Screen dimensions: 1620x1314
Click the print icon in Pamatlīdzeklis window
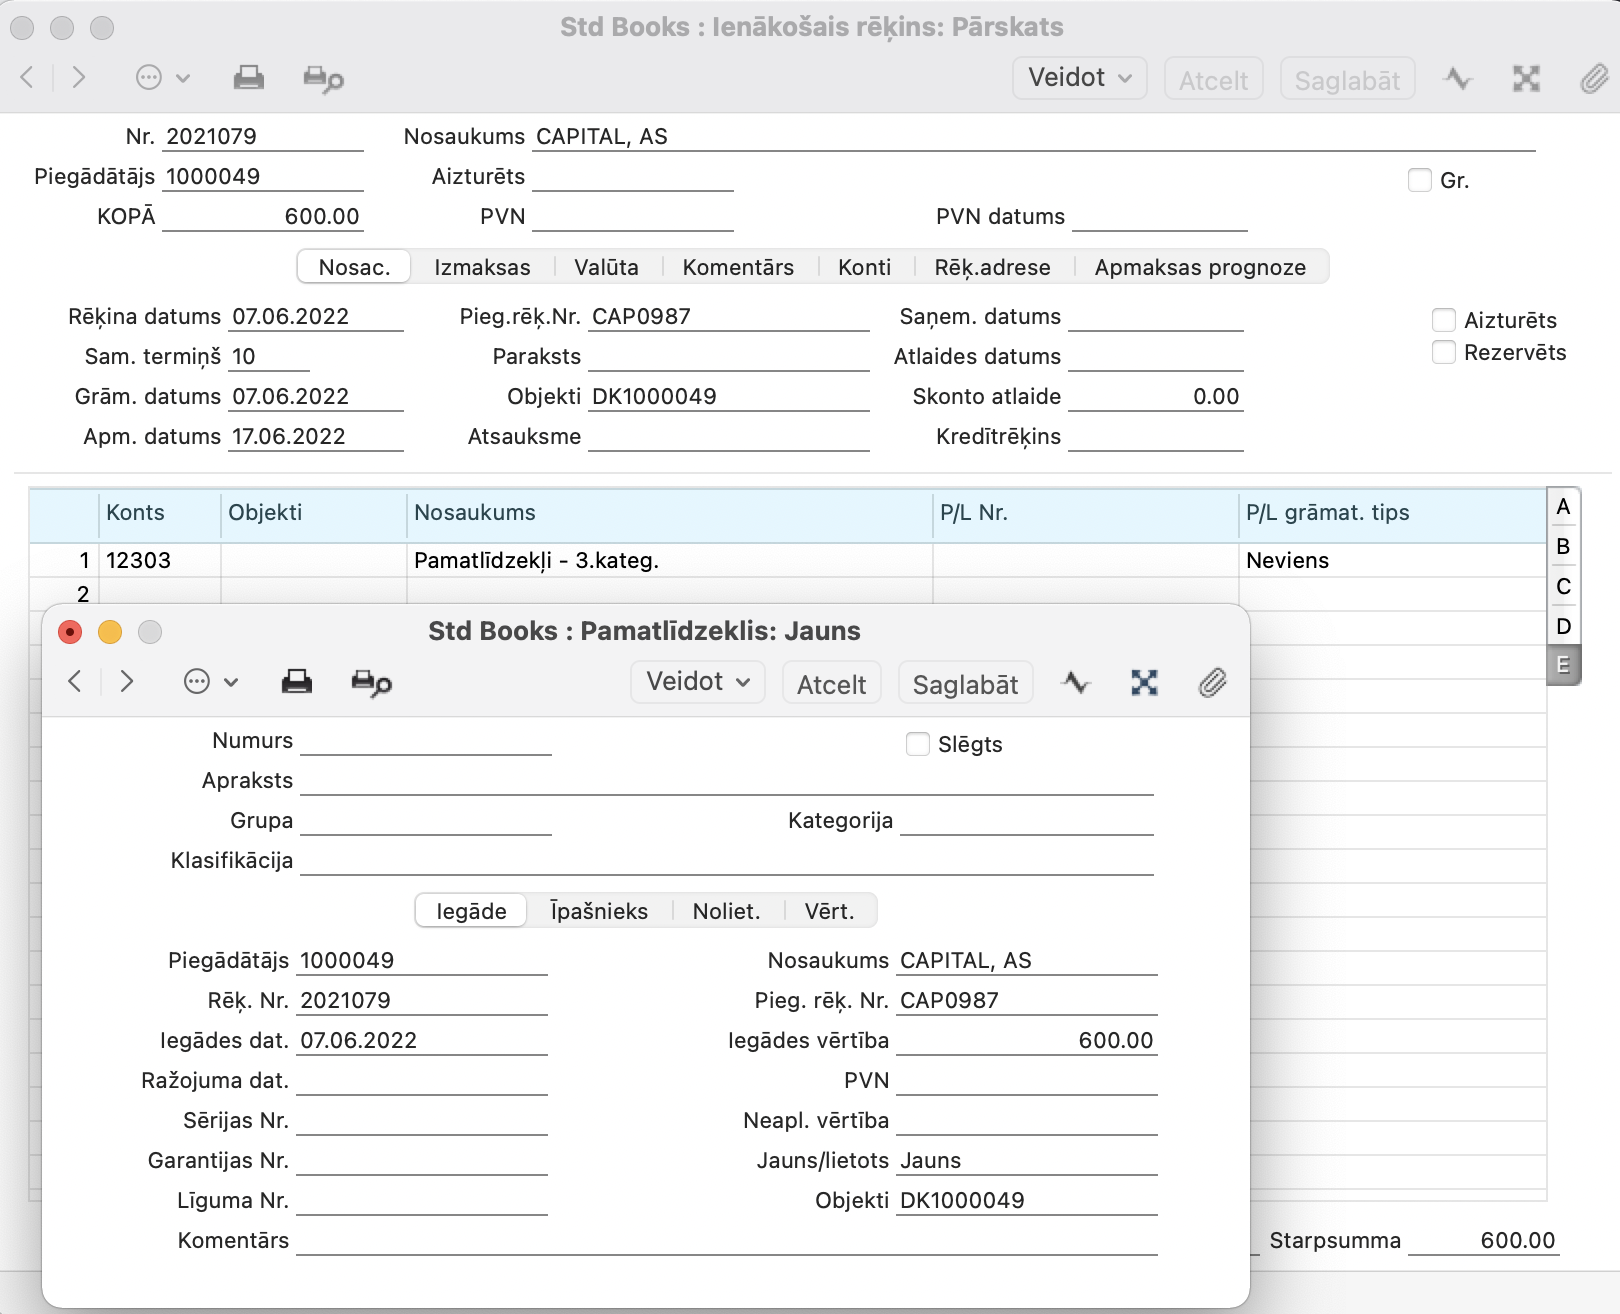click(296, 682)
